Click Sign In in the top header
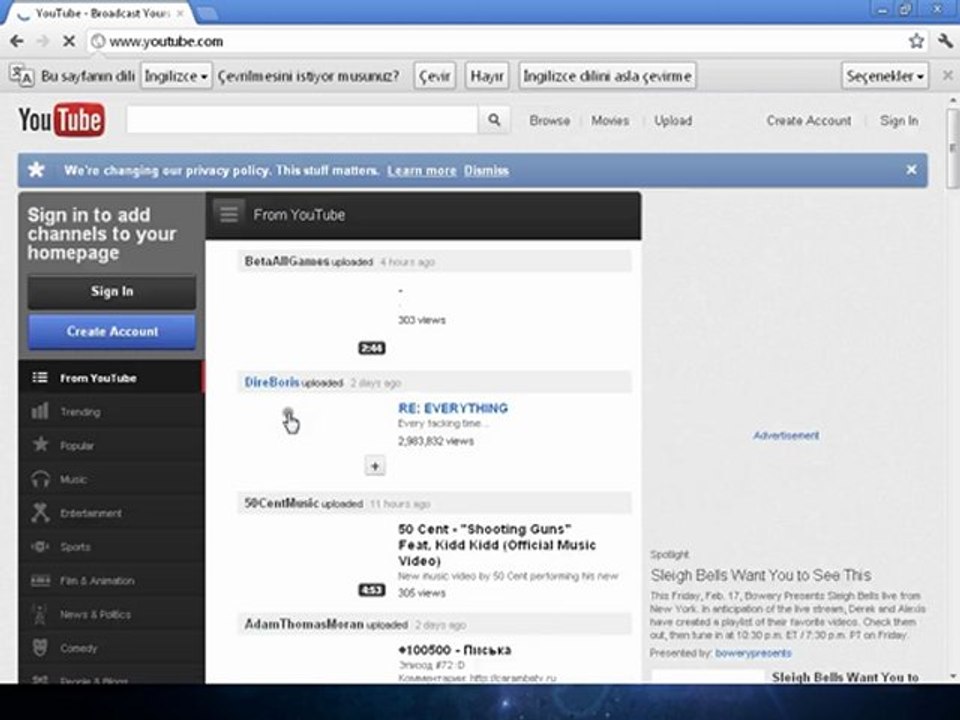 click(x=899, y=121)
